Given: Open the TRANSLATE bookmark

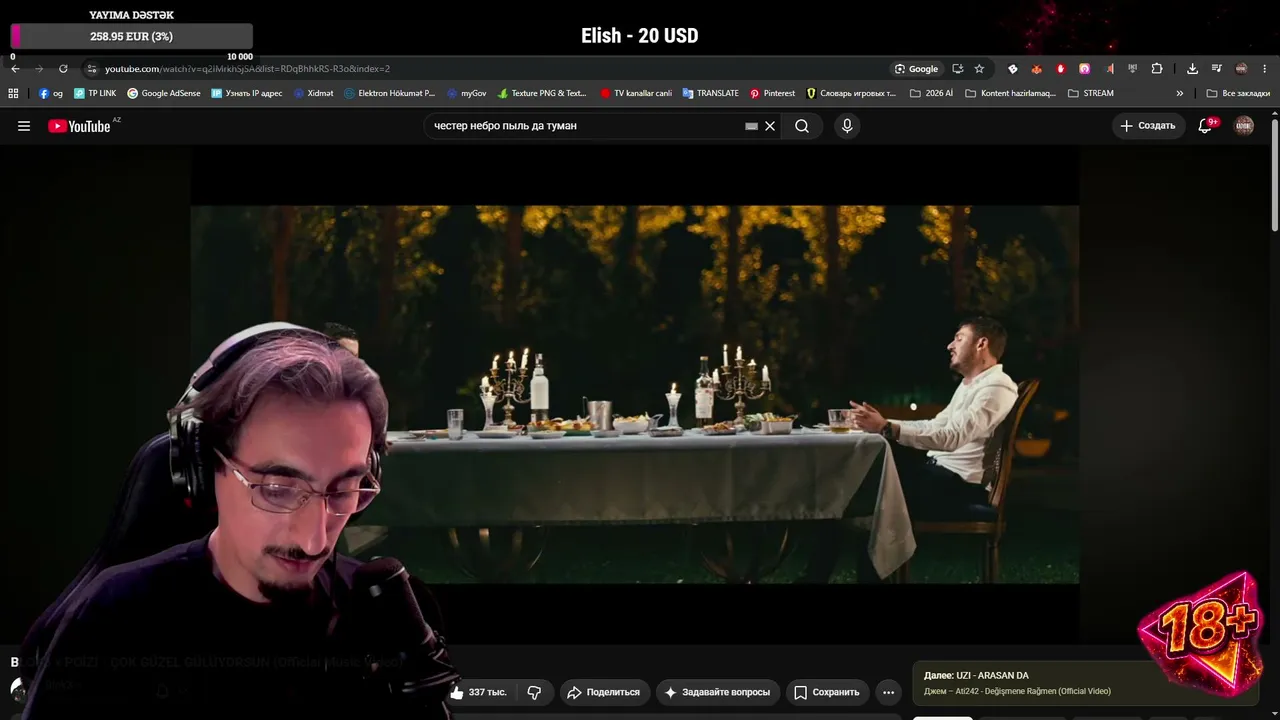Looking at the screenshot, I should (711, 93).
